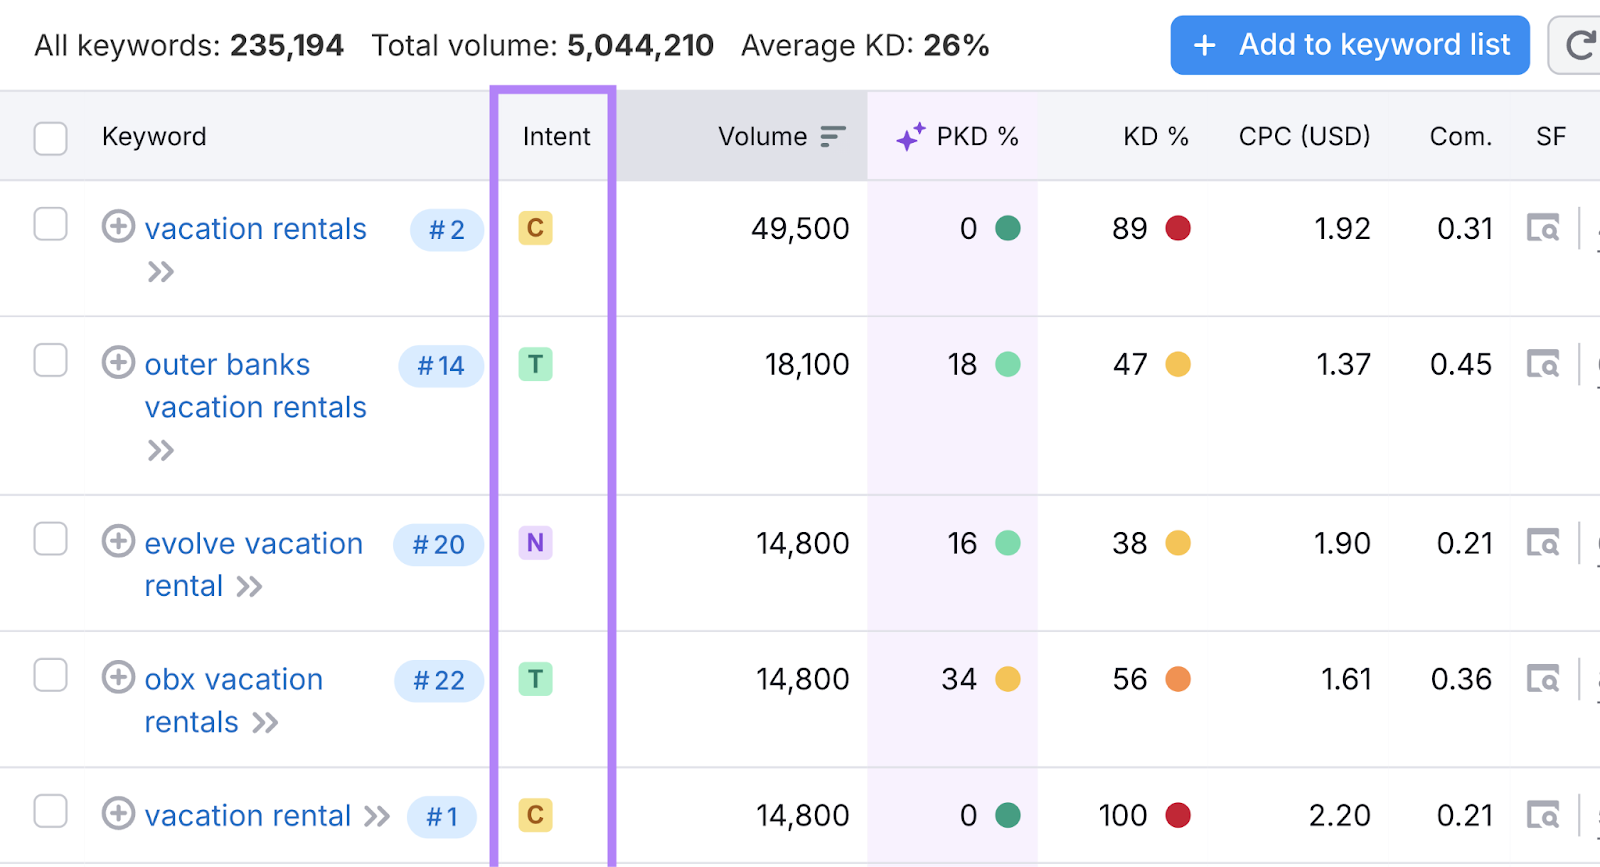Click the plus icon beside vacation rental
The height and width of the screenshot is (867, 1600).
click(x=118, y=813)
